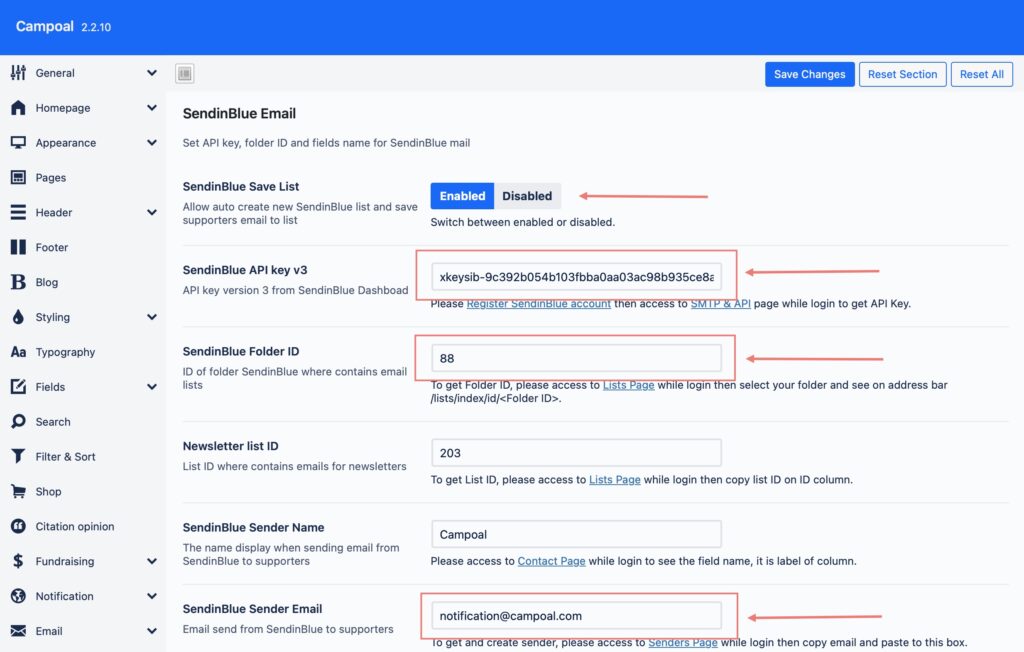The height and width of the screenshot is (652, 1024).
Task: Click the Search magnifier icon in sidebar
Action: [18, 422]
